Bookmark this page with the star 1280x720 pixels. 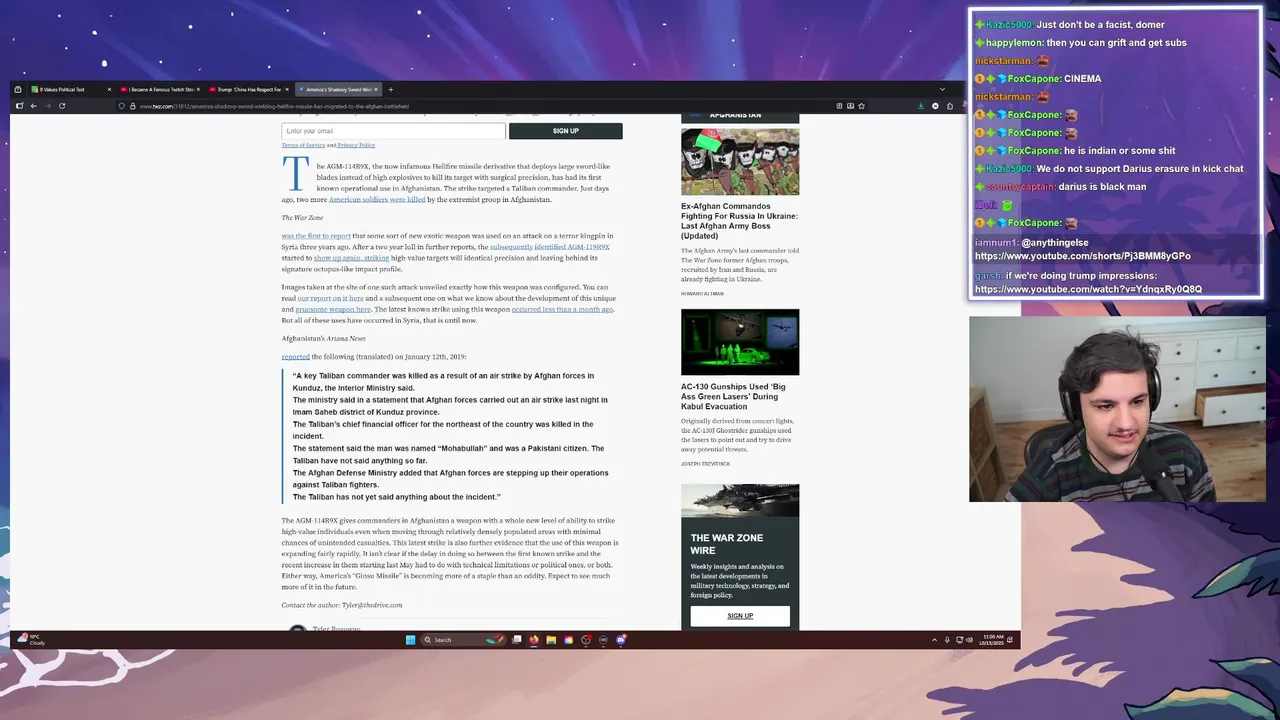[x=861, y=106]
